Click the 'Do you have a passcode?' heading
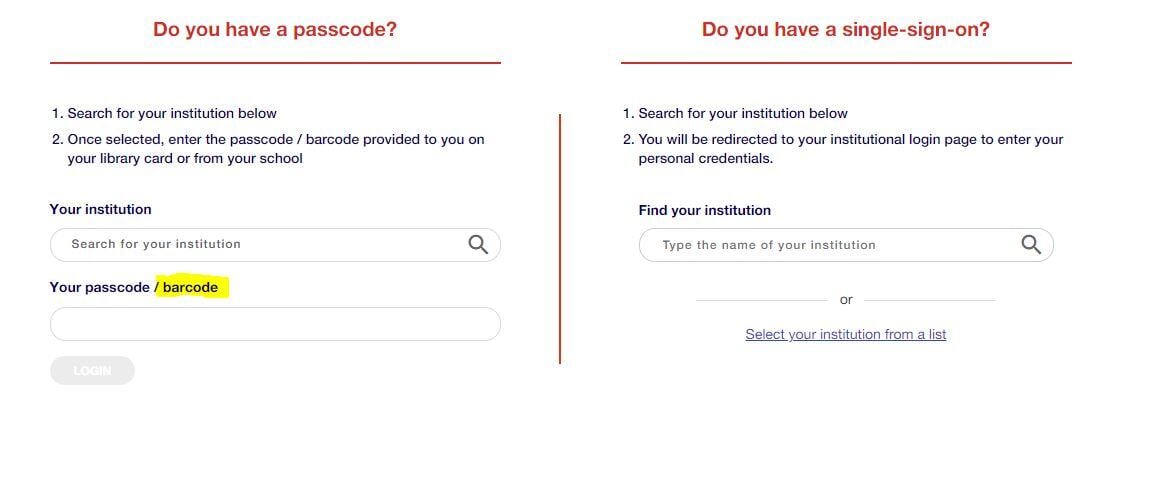The width and height of the screenshot is (1175, 489). 275,29
